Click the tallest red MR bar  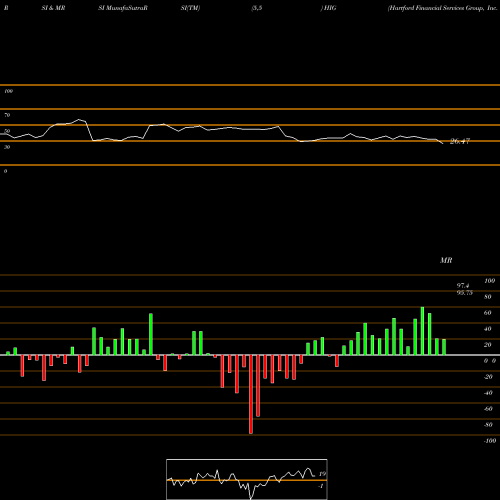pos(251,394)
